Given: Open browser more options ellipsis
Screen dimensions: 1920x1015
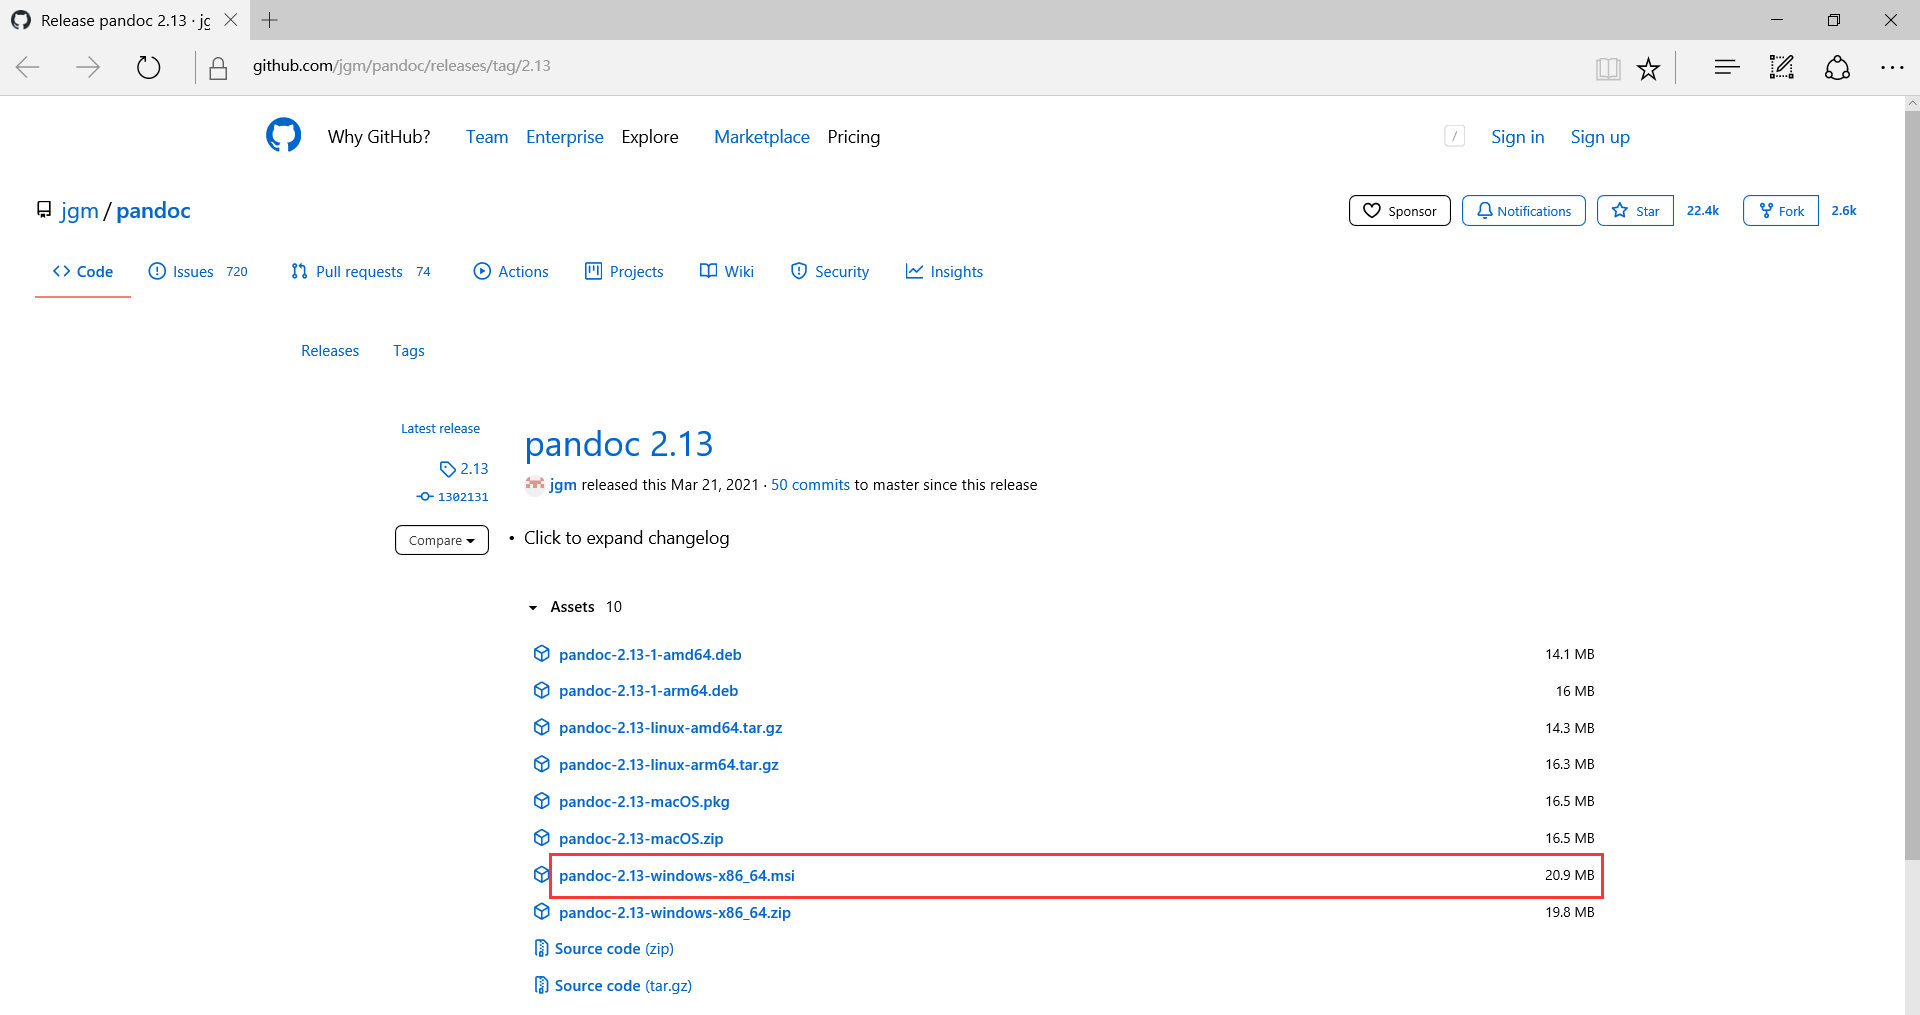Looking at the screenshot, I should 1892,67.
